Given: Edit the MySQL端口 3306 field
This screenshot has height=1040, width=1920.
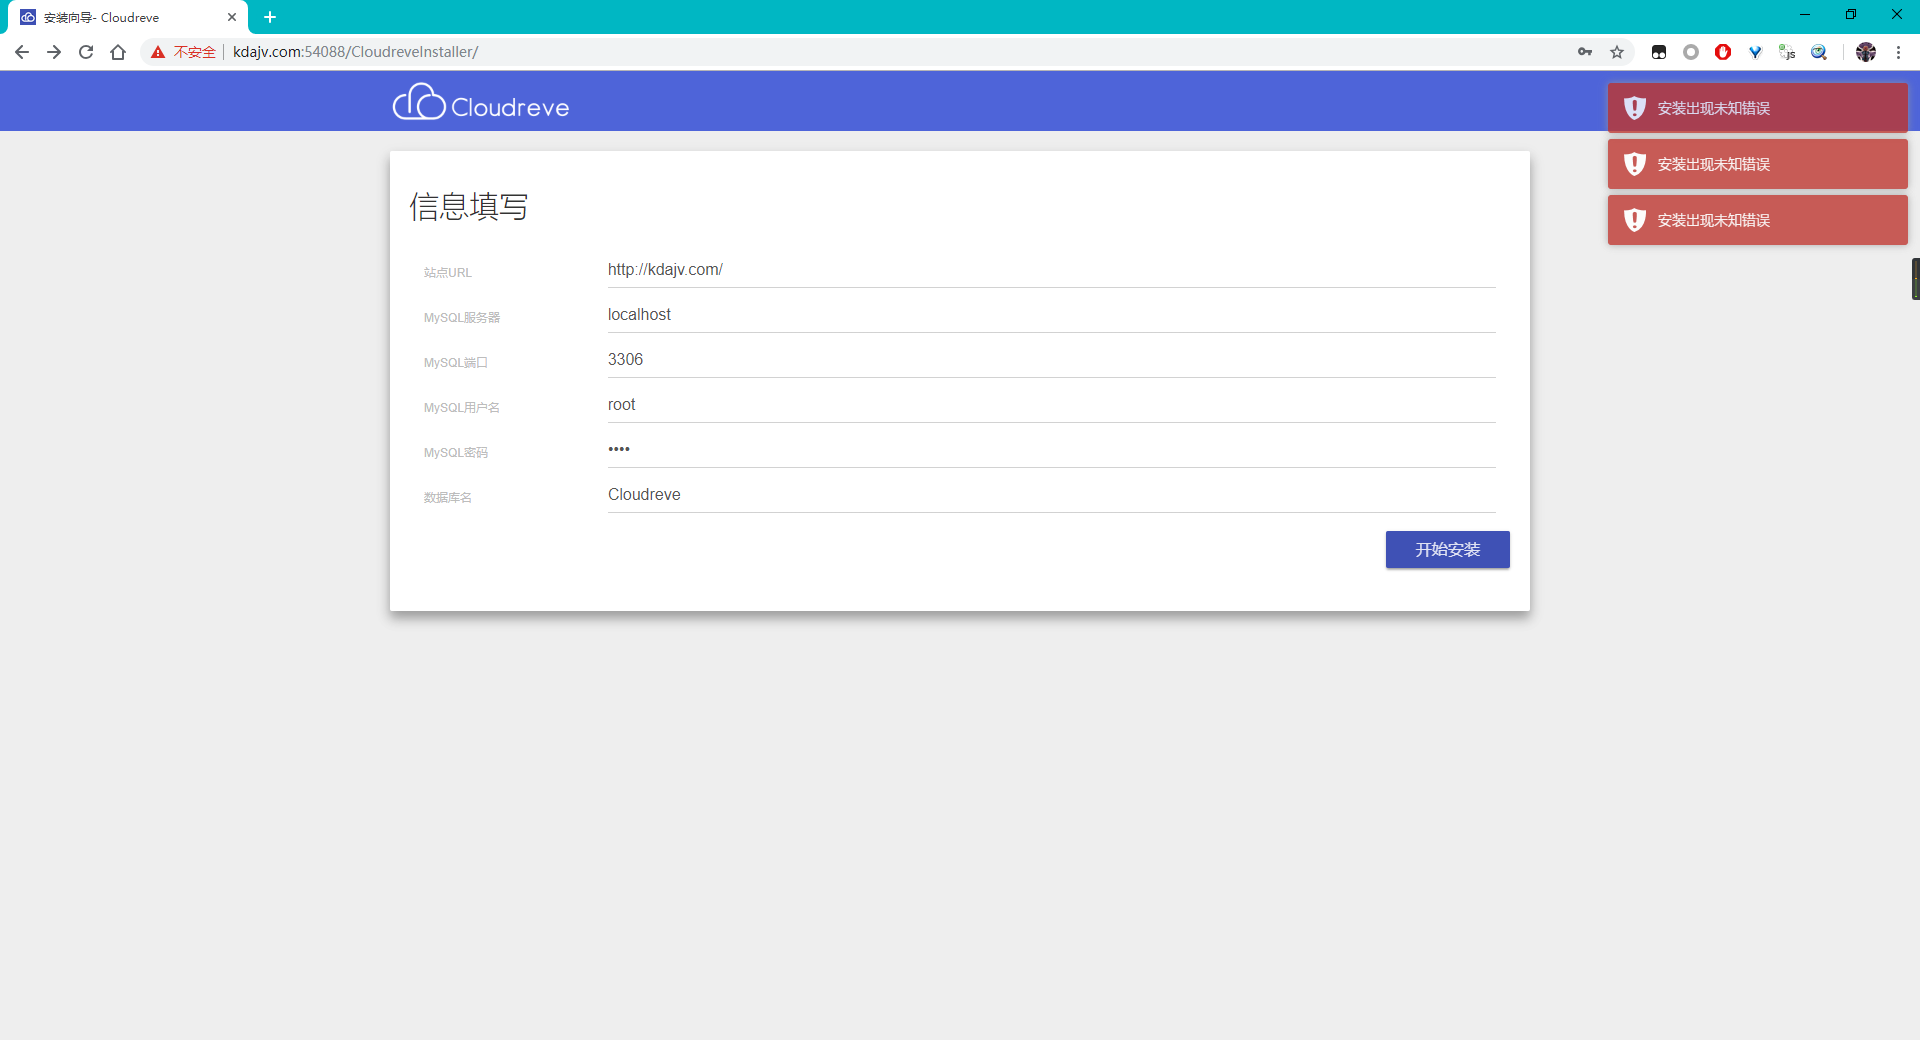Looking at the screenshot, I should (x=1051, y=360).
